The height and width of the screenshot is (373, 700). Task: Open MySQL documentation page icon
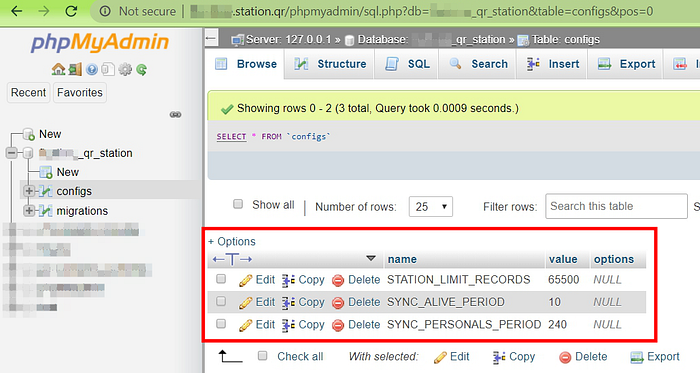[x=108, y=69]
